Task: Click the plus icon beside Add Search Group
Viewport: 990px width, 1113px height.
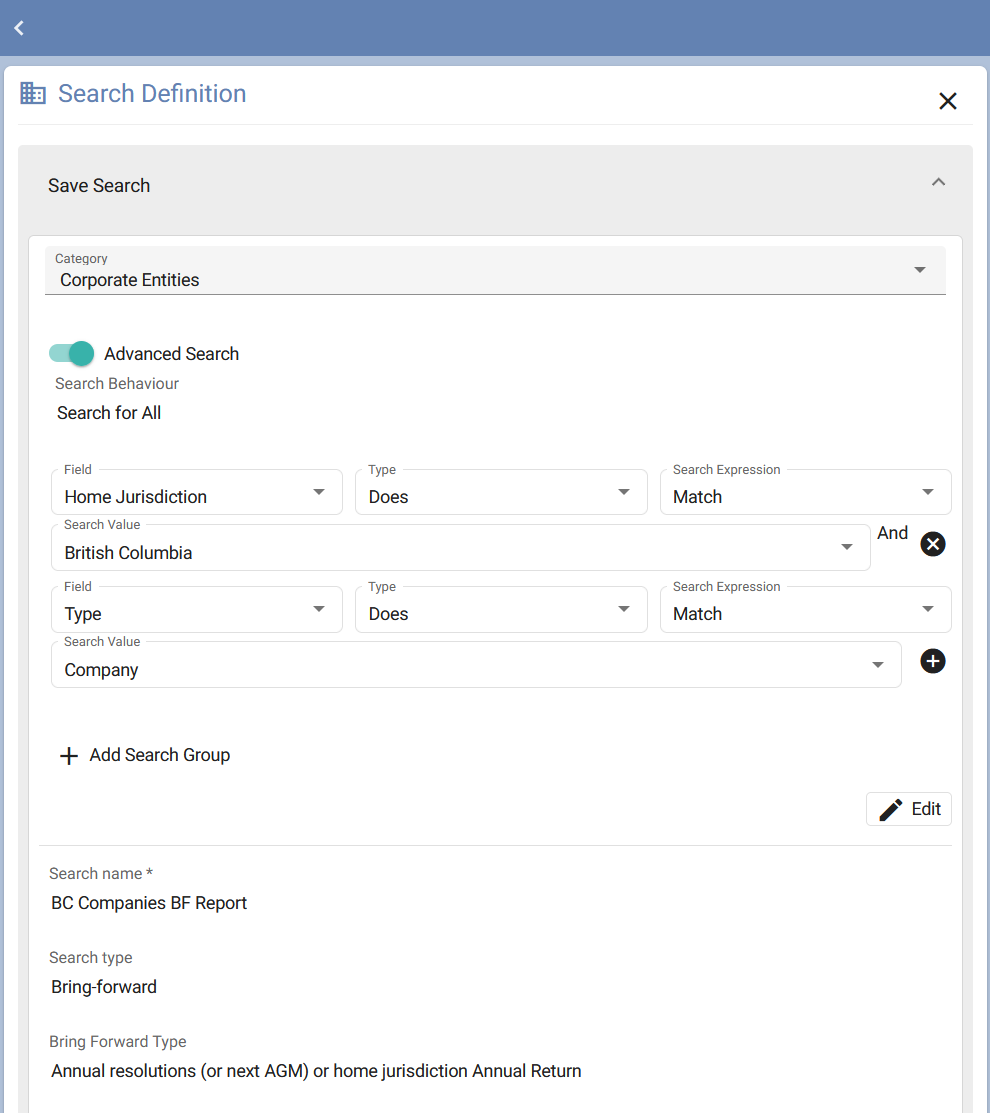Action: (69, 756)
